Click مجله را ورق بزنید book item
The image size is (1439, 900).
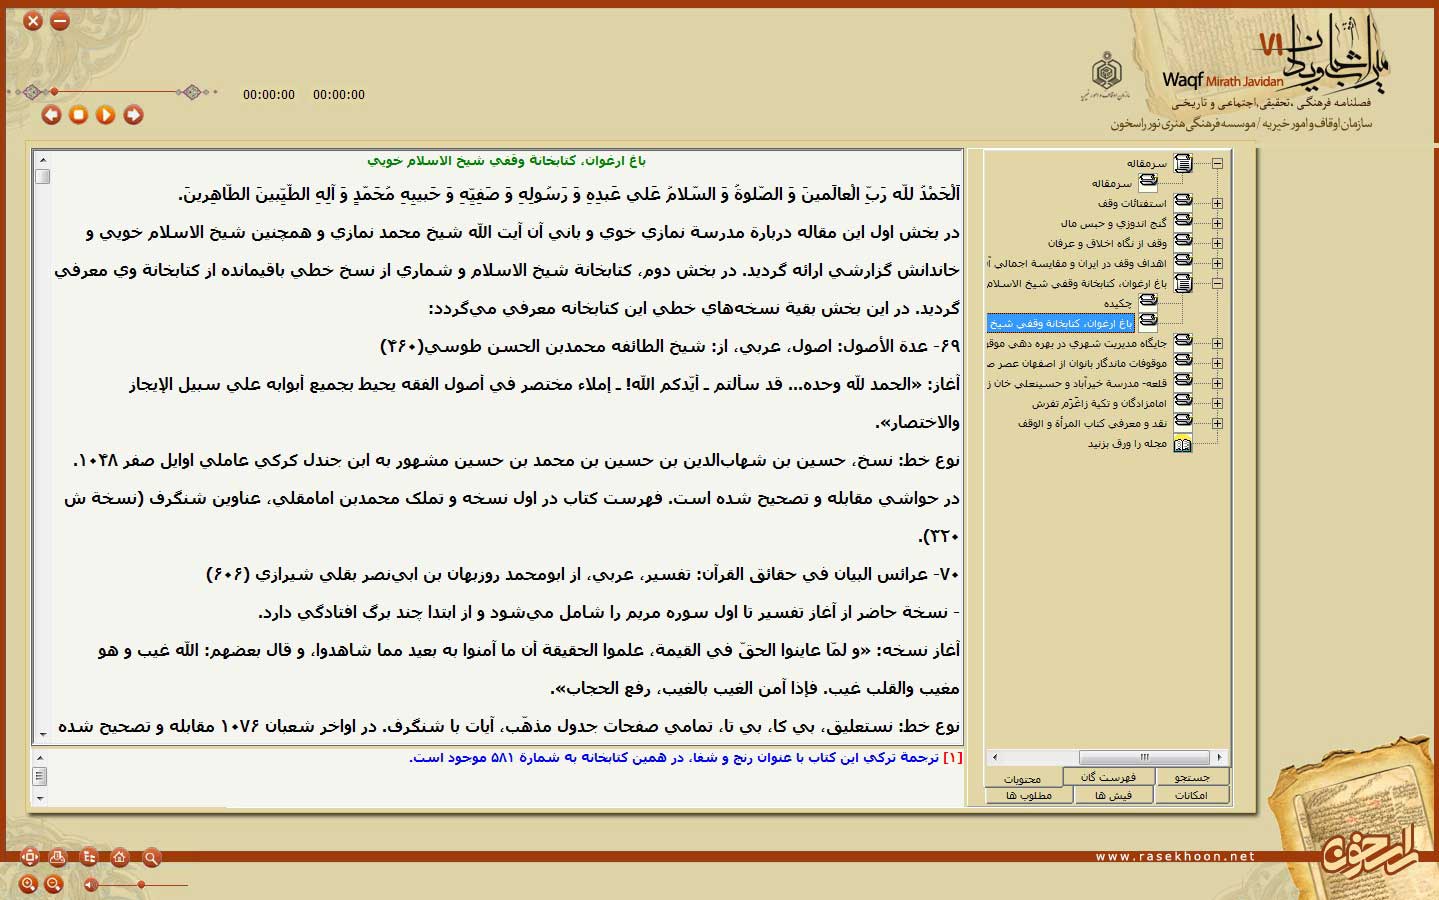(1127, 443)
